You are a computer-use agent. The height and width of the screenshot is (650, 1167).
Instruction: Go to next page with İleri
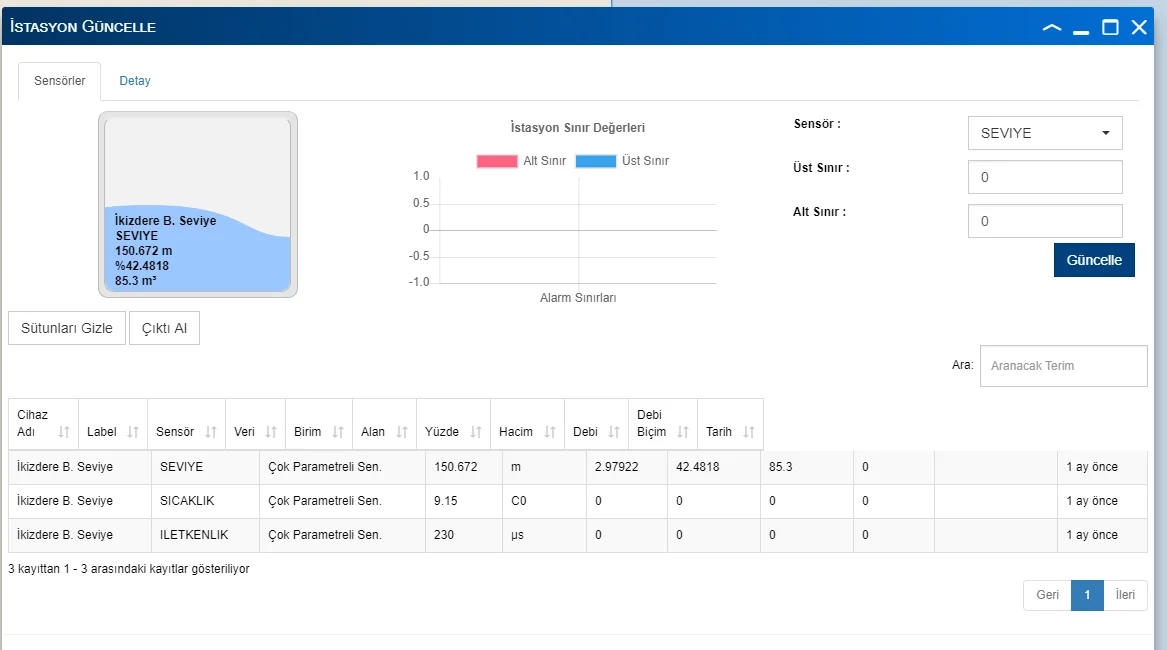(x=1125, y=595)
